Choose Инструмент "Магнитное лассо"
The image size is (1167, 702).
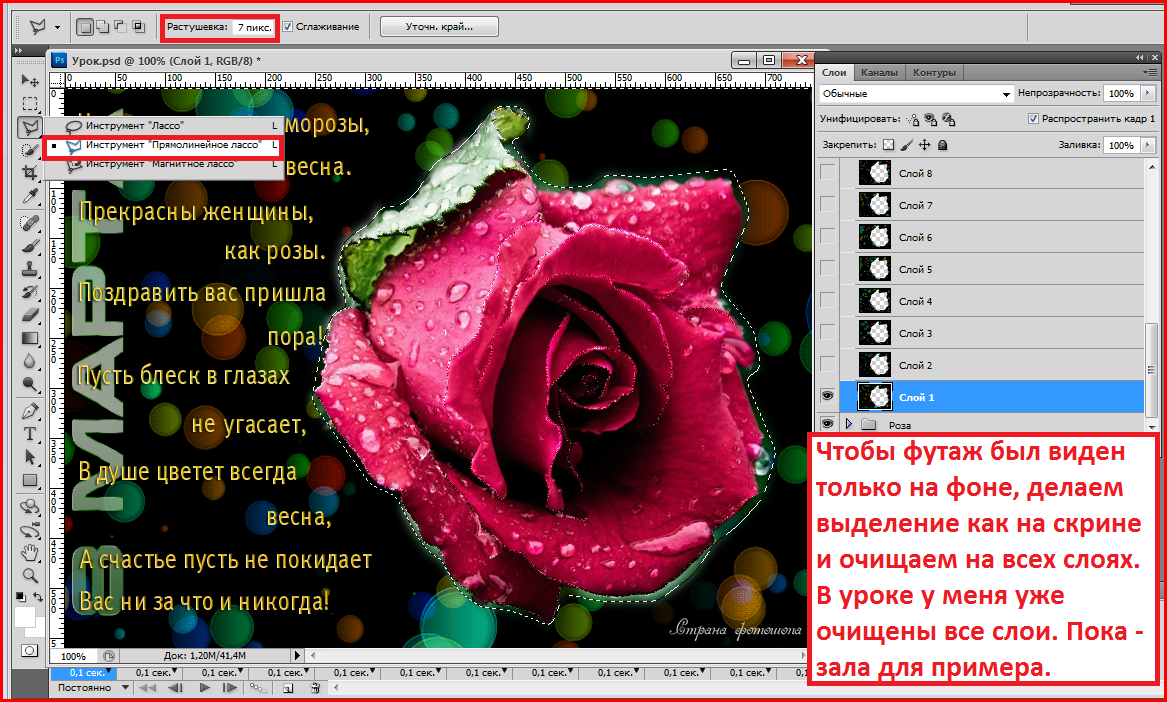point(162,164)
